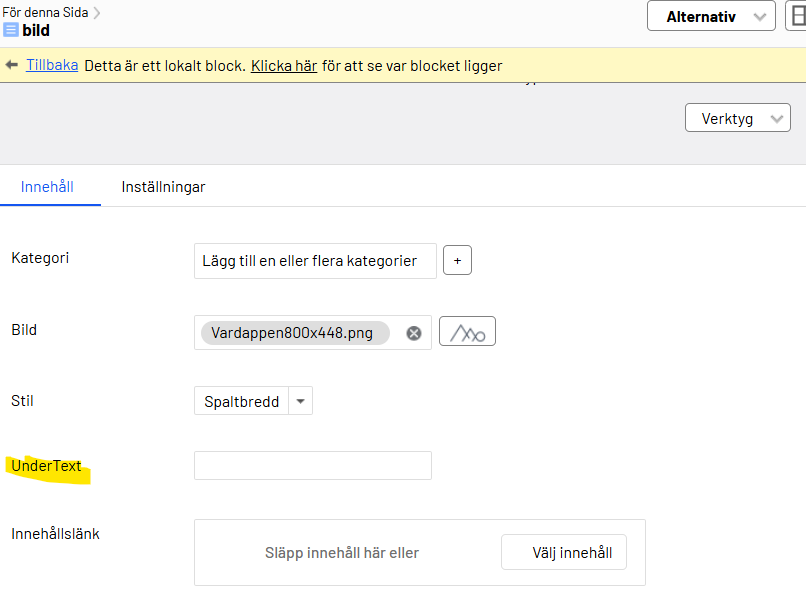Click the block icon next to bild
Viewport: 806px width, 612px height.
(x=11, y=30)
